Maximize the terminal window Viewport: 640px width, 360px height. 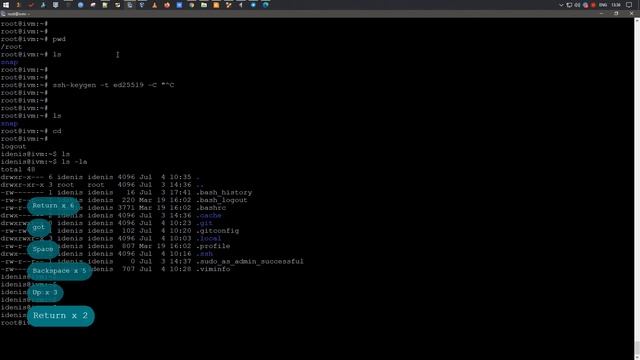point(616,14)
